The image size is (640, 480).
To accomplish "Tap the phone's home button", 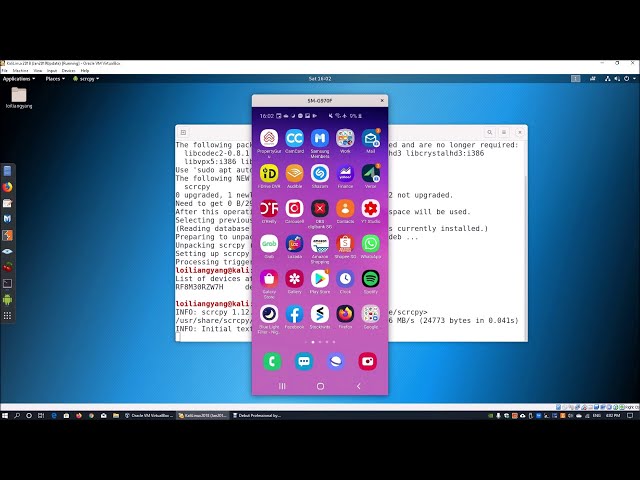I will (x=320, y=386).
